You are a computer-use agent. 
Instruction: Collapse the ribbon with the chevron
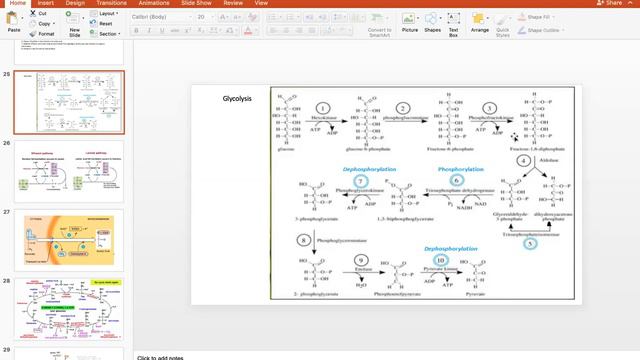[630, 3]
